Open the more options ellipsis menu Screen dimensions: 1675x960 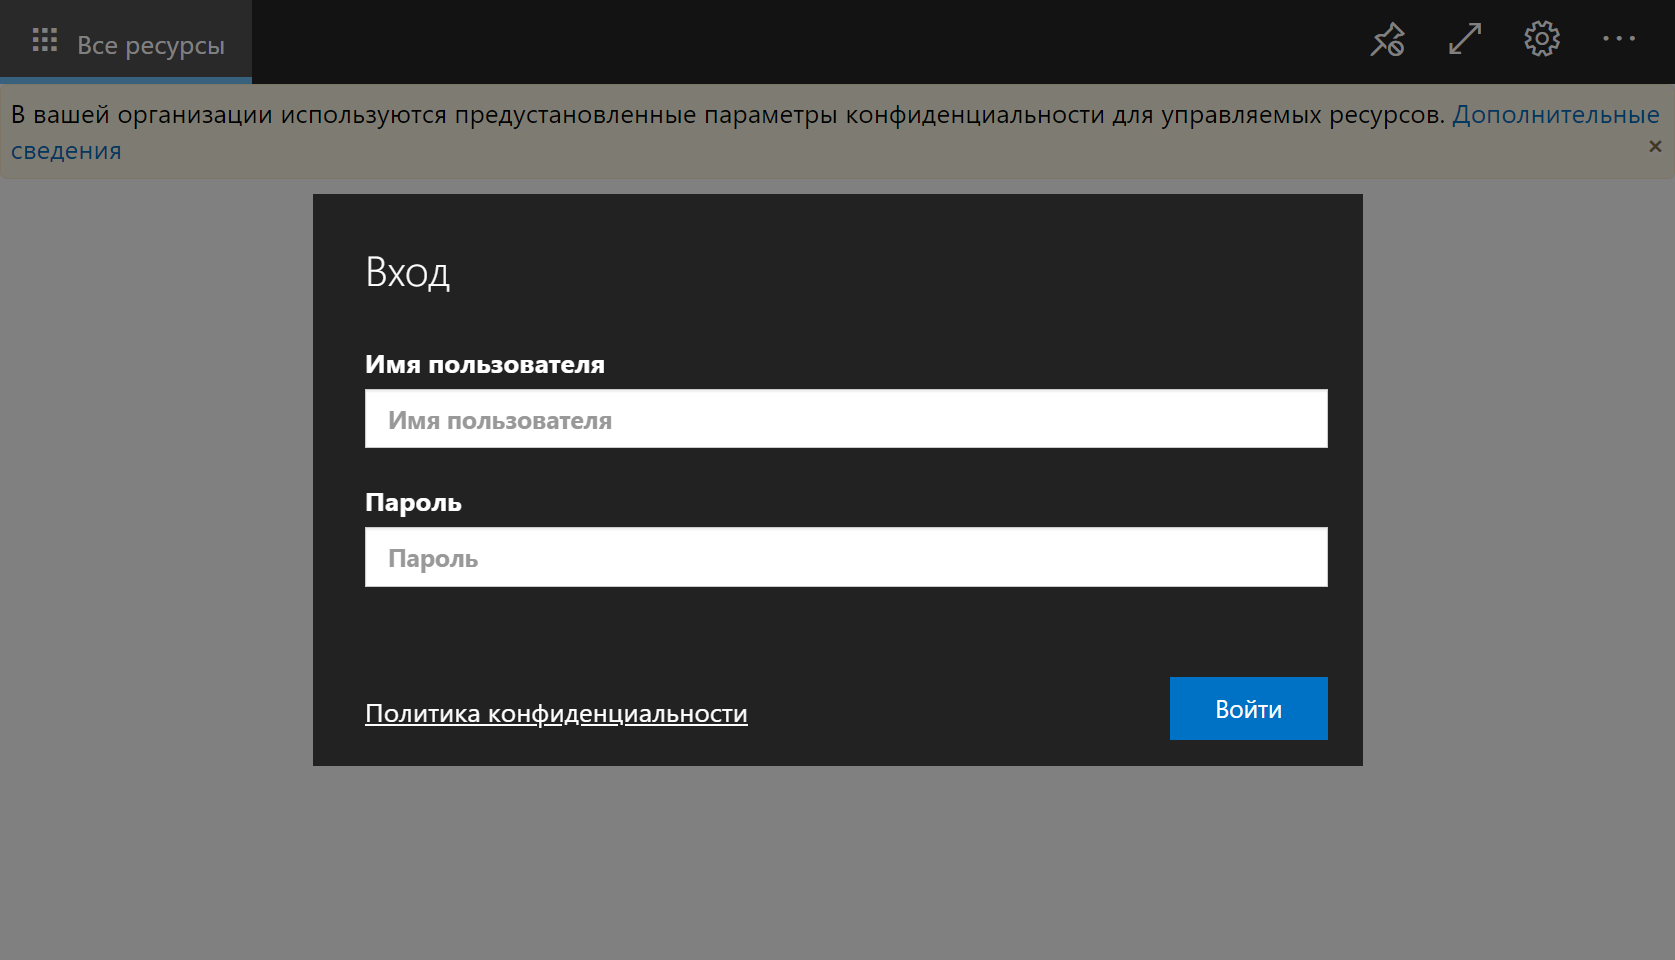click(1618, 40)
